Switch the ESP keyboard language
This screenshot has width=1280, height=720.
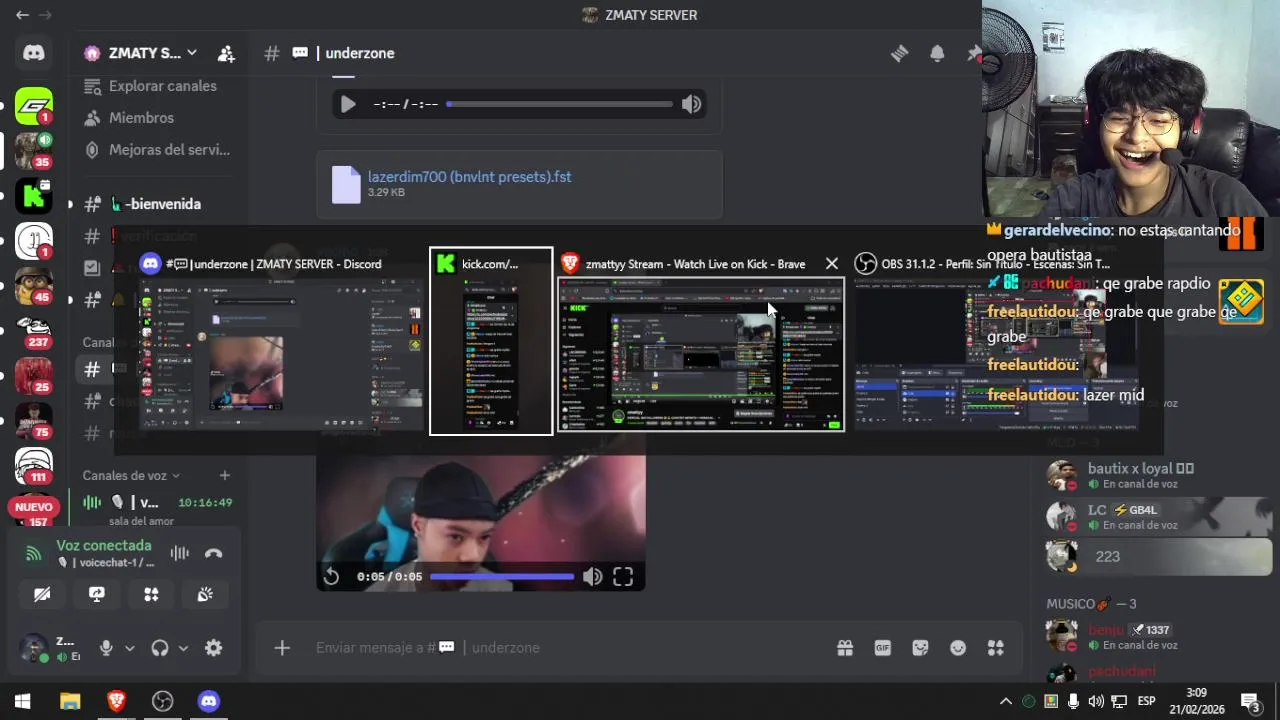1147,701
